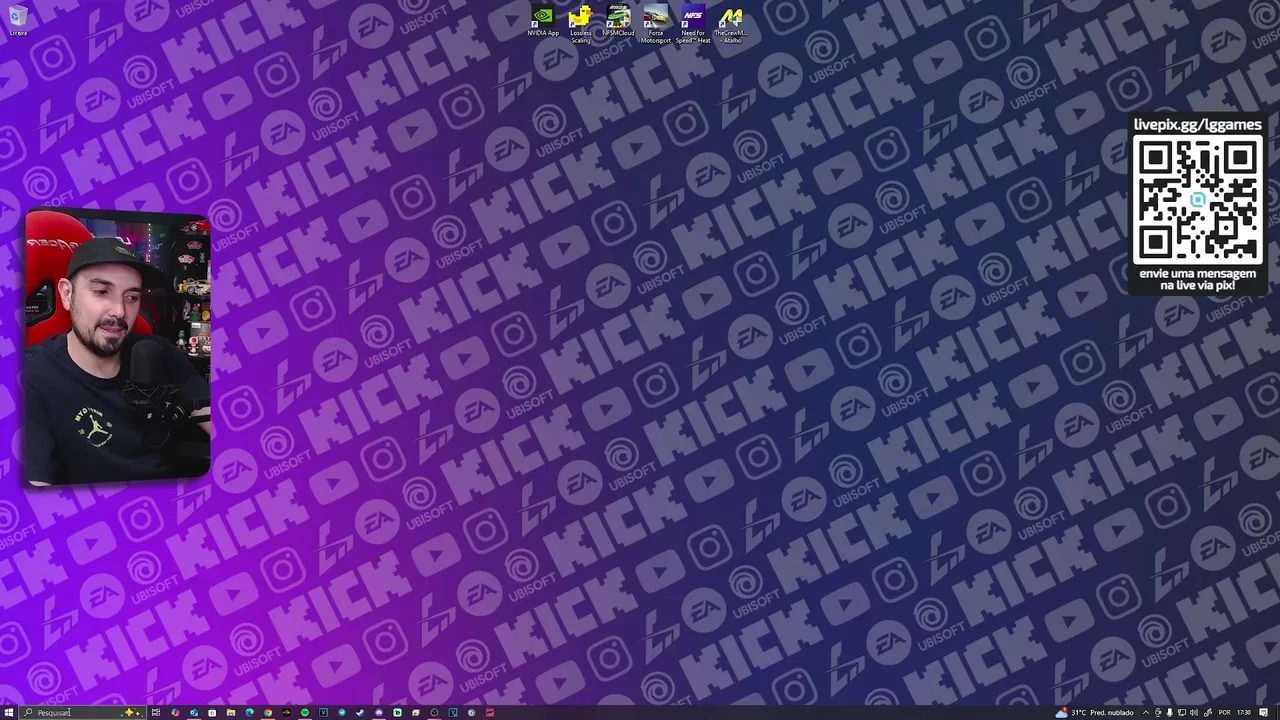Click the microphone tray icon
This screenshot has height=720, width=1280.
click(1169, 712)
